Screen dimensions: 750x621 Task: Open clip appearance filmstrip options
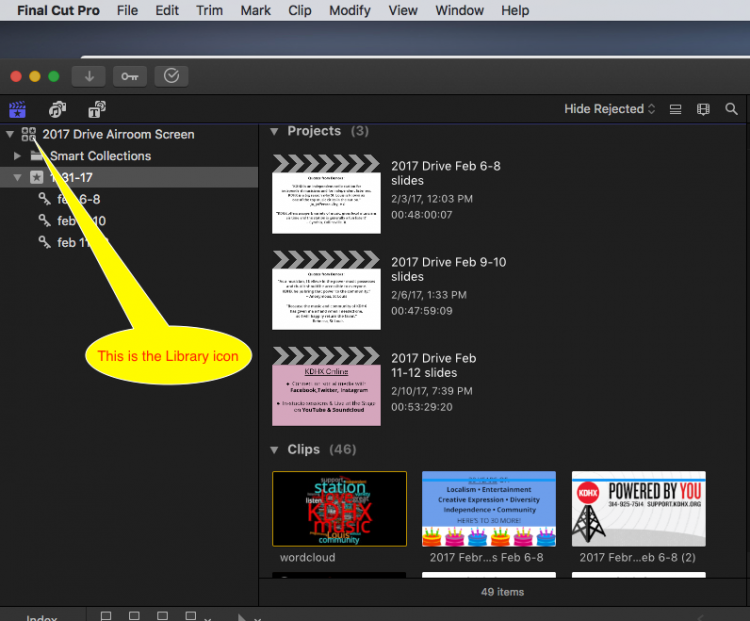point(703,109)
